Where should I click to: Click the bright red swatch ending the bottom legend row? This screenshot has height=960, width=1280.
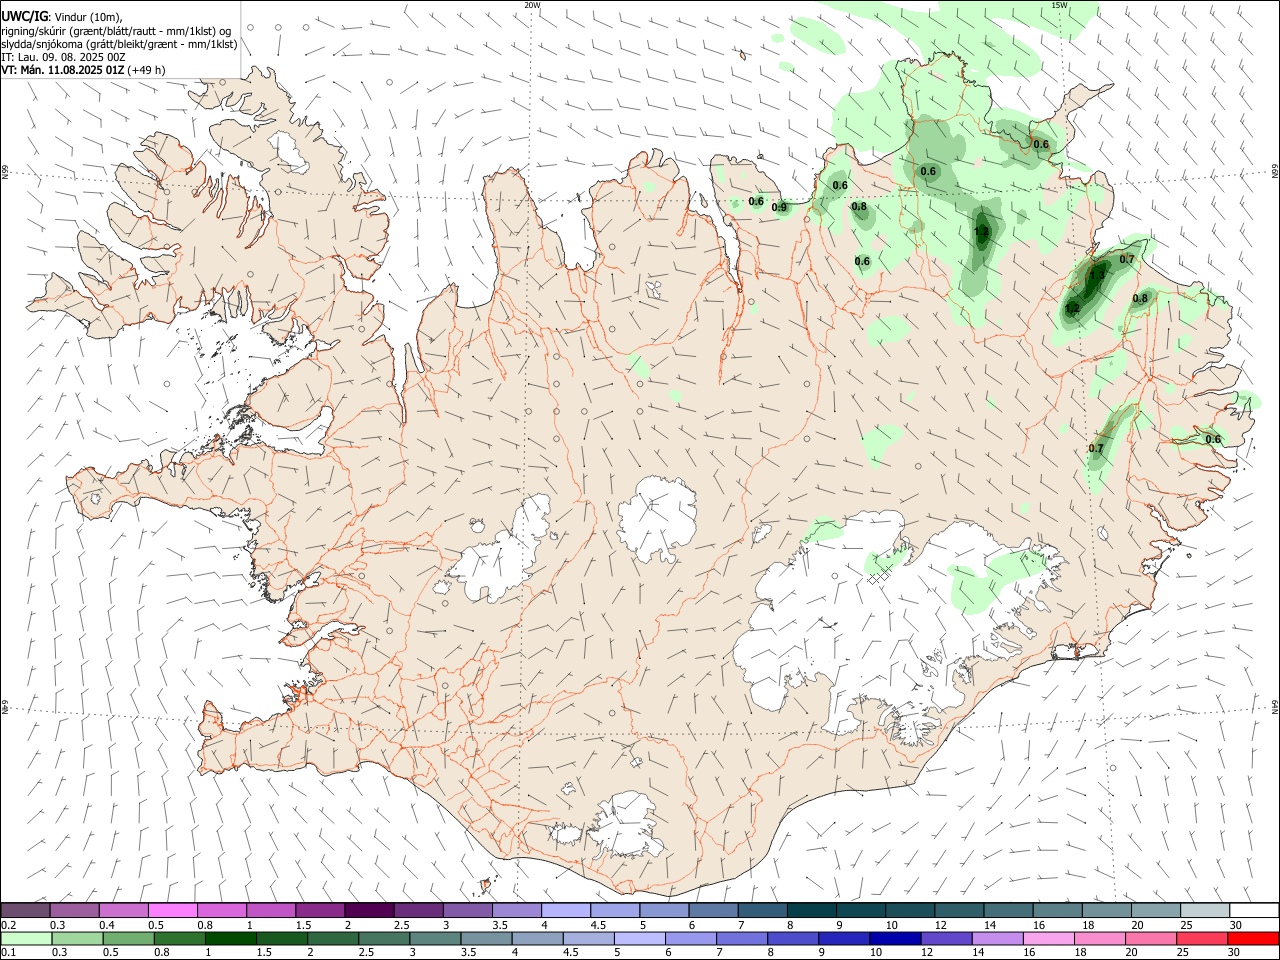pos(1253,938)
